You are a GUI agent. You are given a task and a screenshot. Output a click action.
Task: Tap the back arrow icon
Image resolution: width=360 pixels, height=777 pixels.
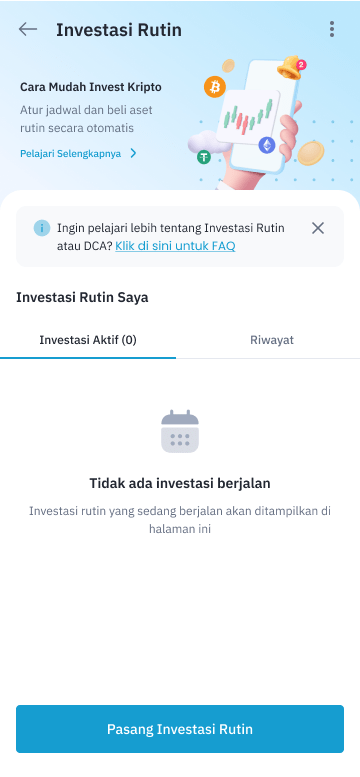[x=28, y=29]
